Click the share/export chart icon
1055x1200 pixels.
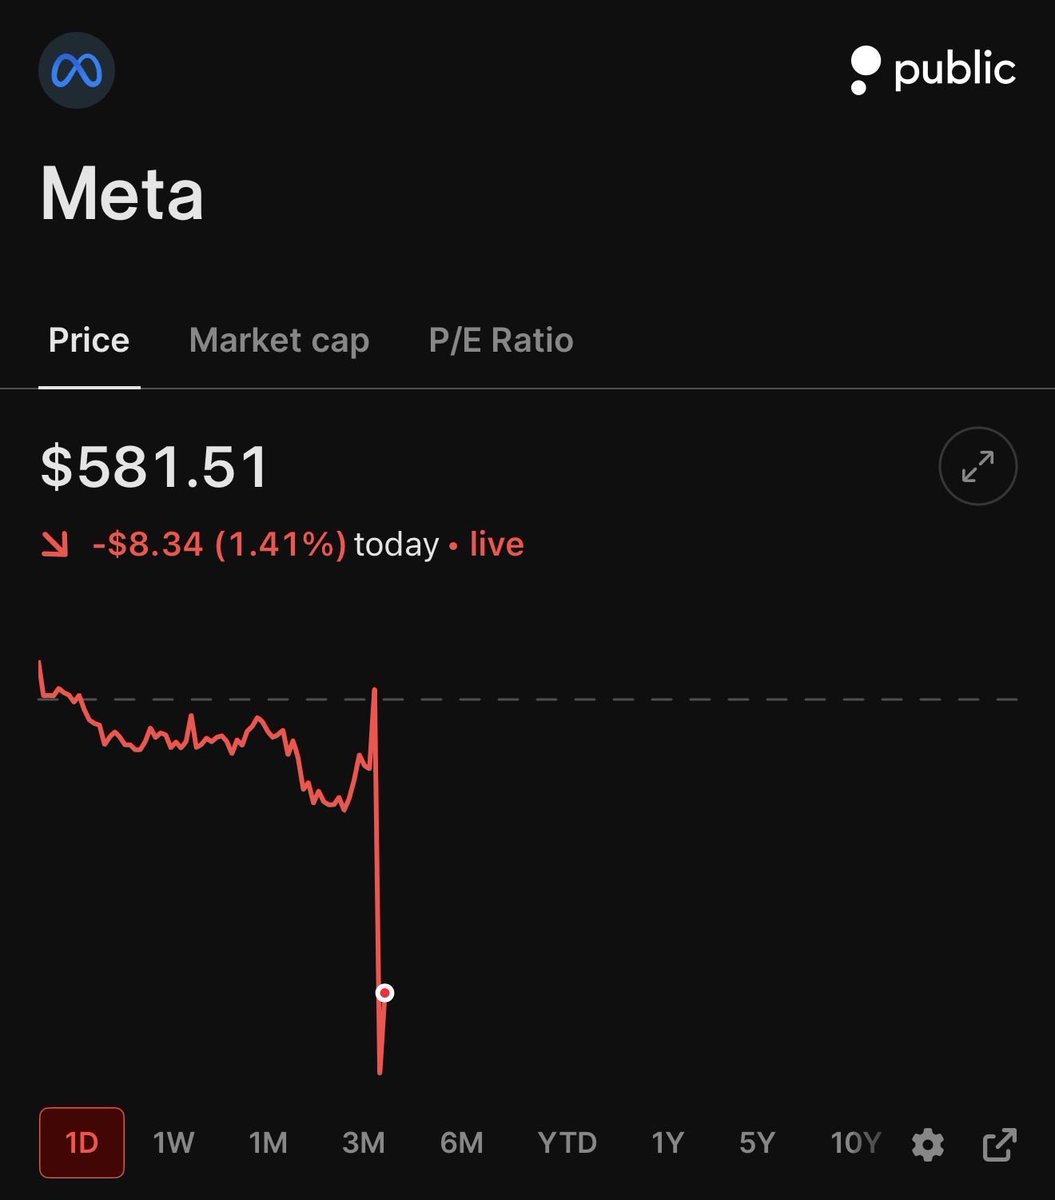pos(999,1144)
